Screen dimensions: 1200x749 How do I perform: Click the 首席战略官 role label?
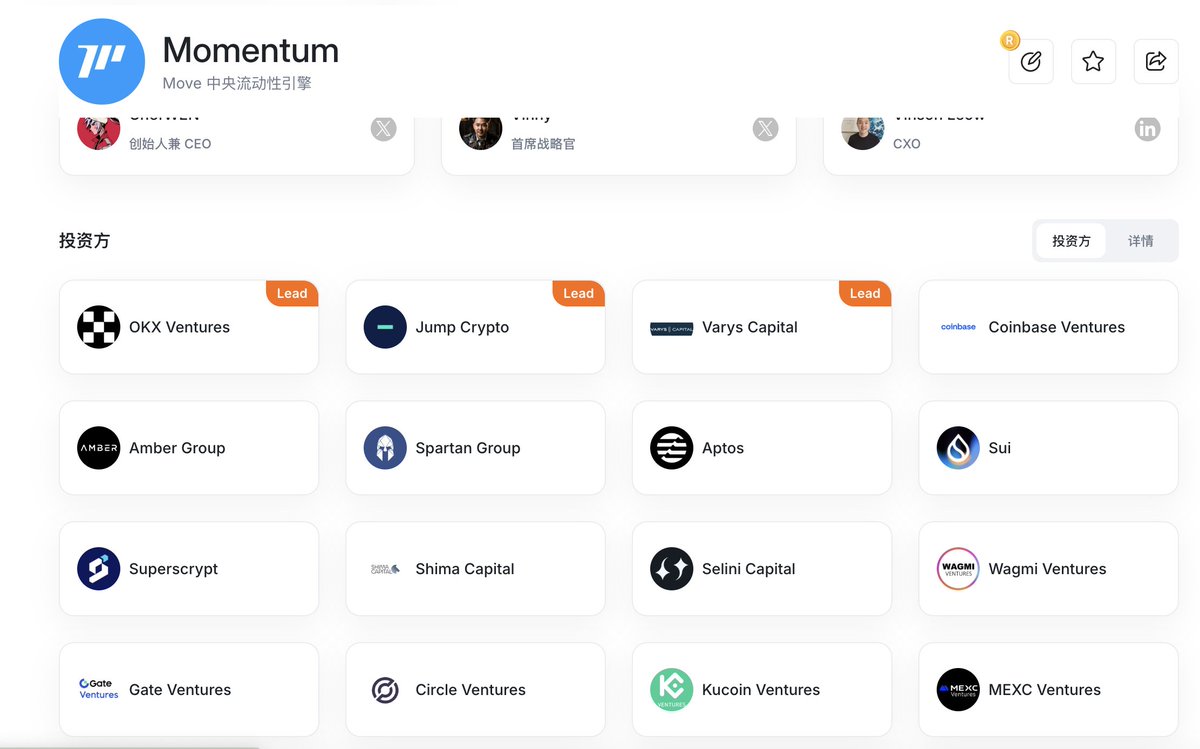[x=543, y=143]
